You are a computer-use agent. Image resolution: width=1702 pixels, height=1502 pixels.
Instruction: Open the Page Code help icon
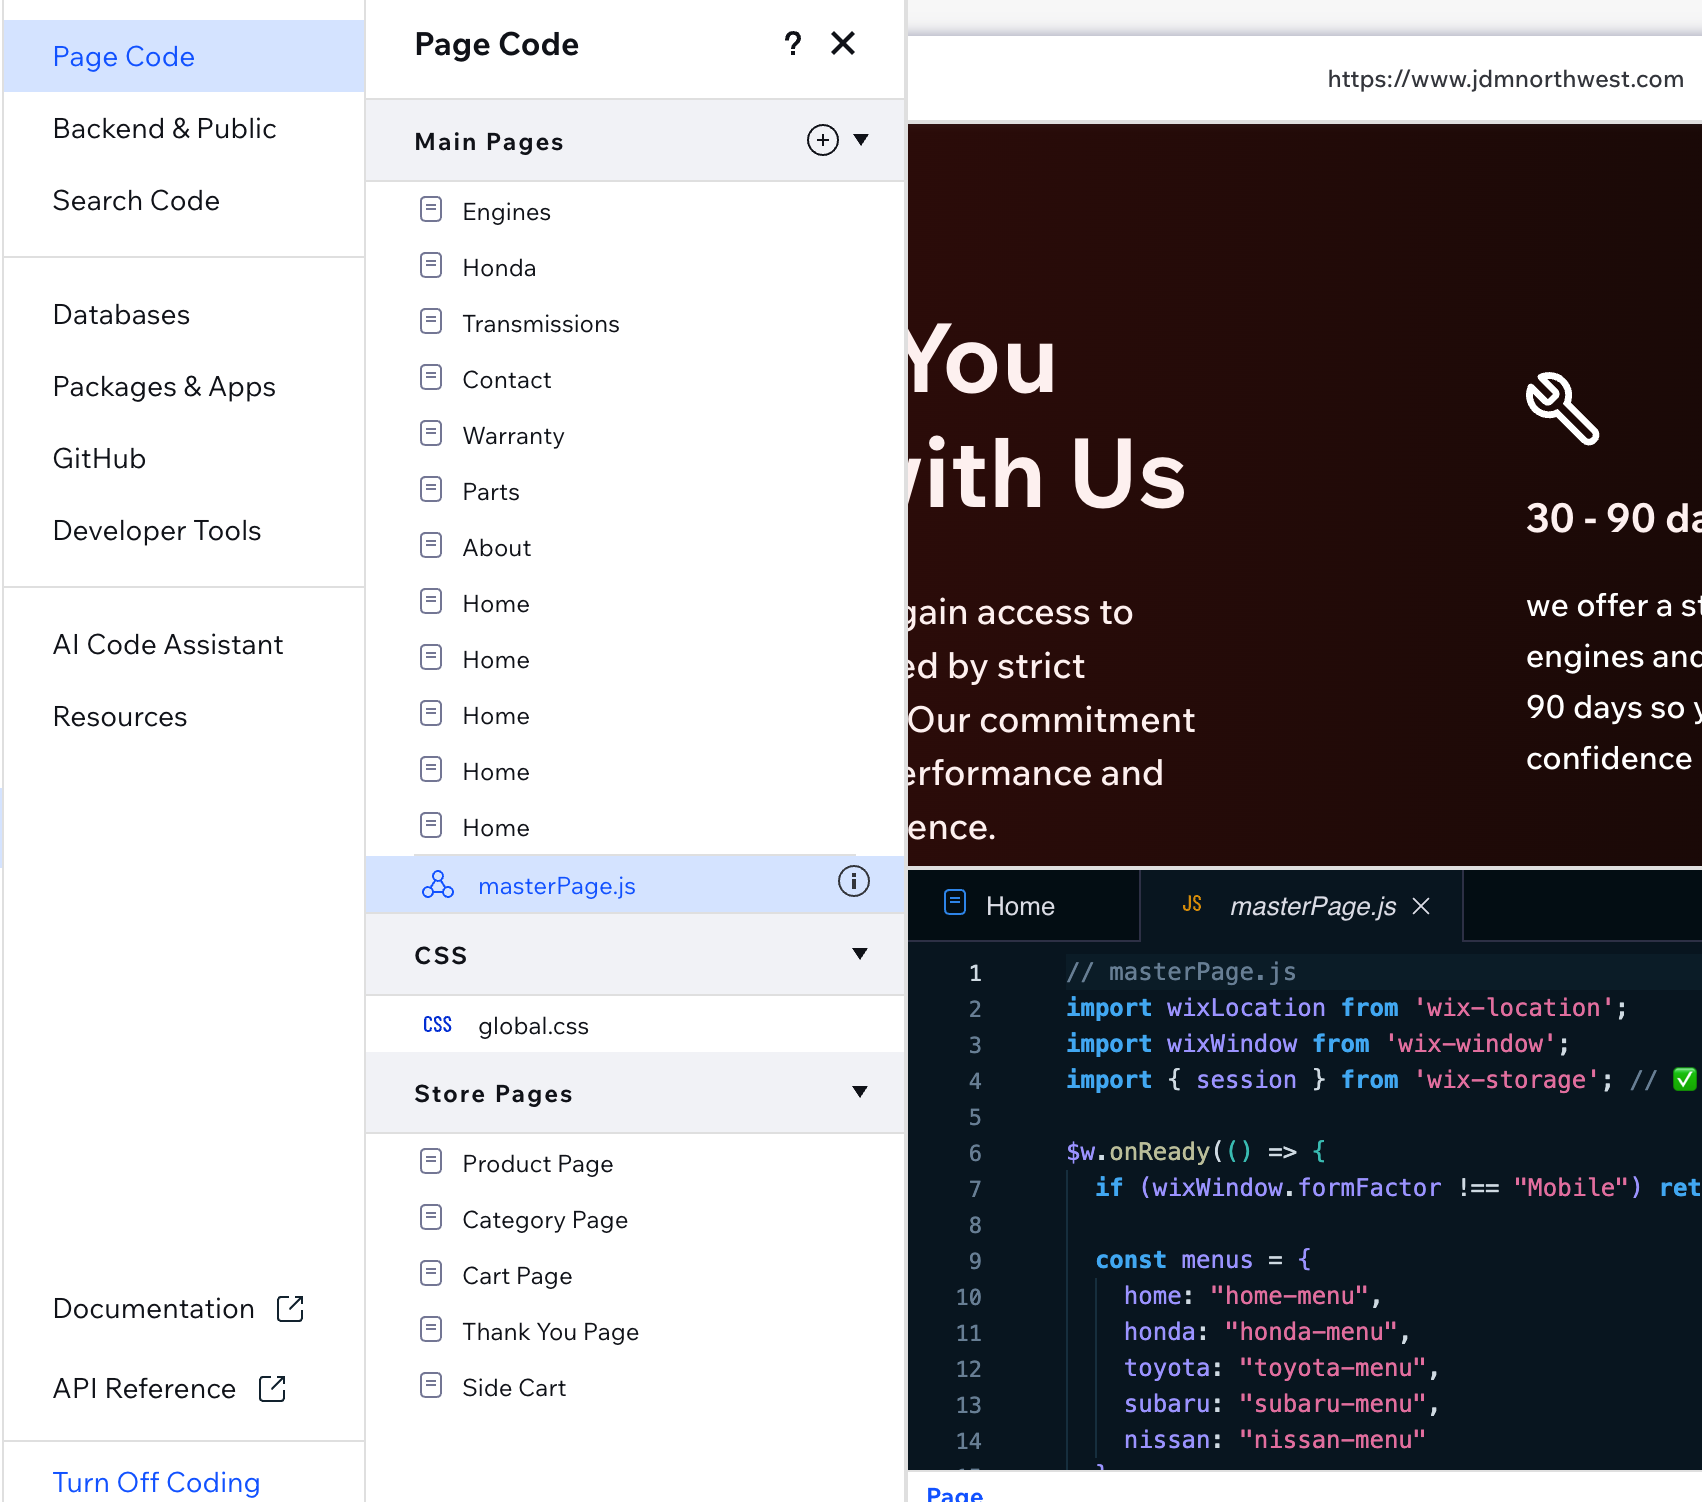[793, 44]
